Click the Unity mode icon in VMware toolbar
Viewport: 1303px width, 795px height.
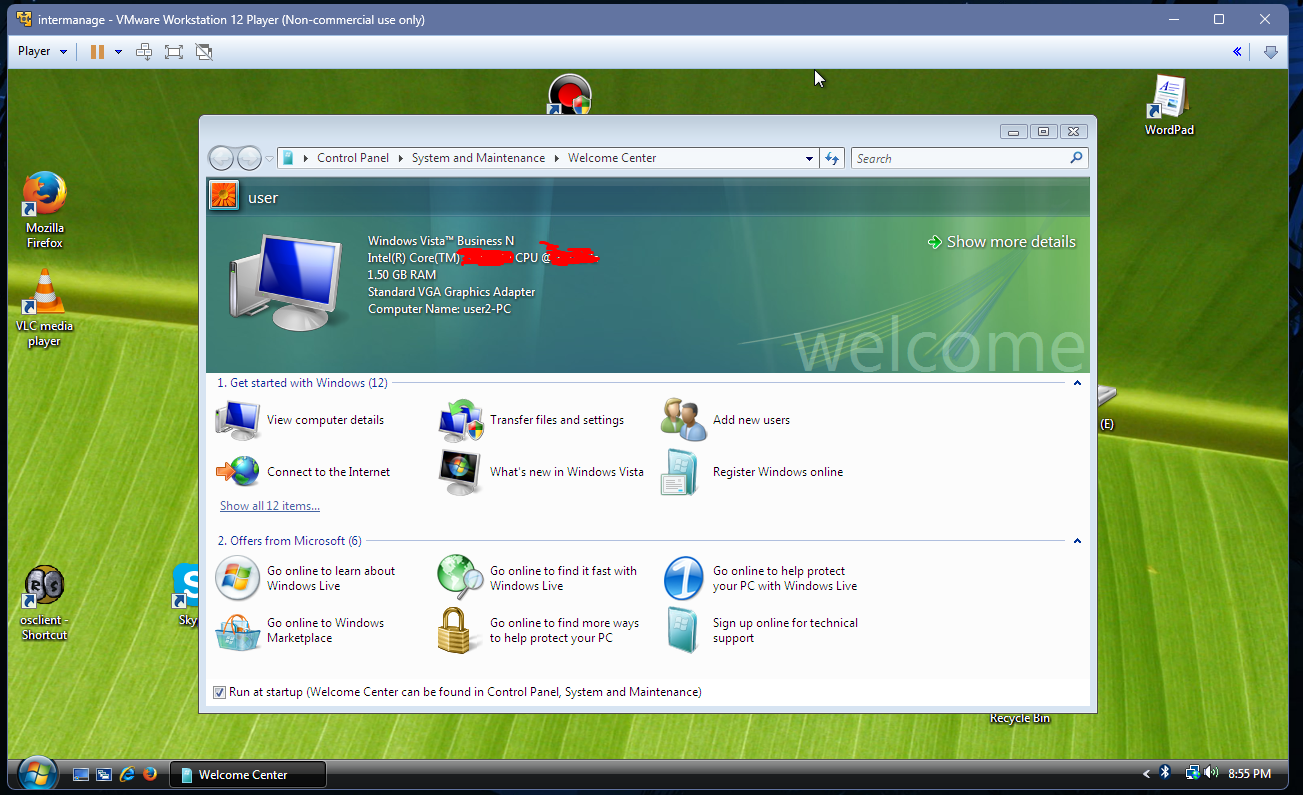(x=204, y=52)
